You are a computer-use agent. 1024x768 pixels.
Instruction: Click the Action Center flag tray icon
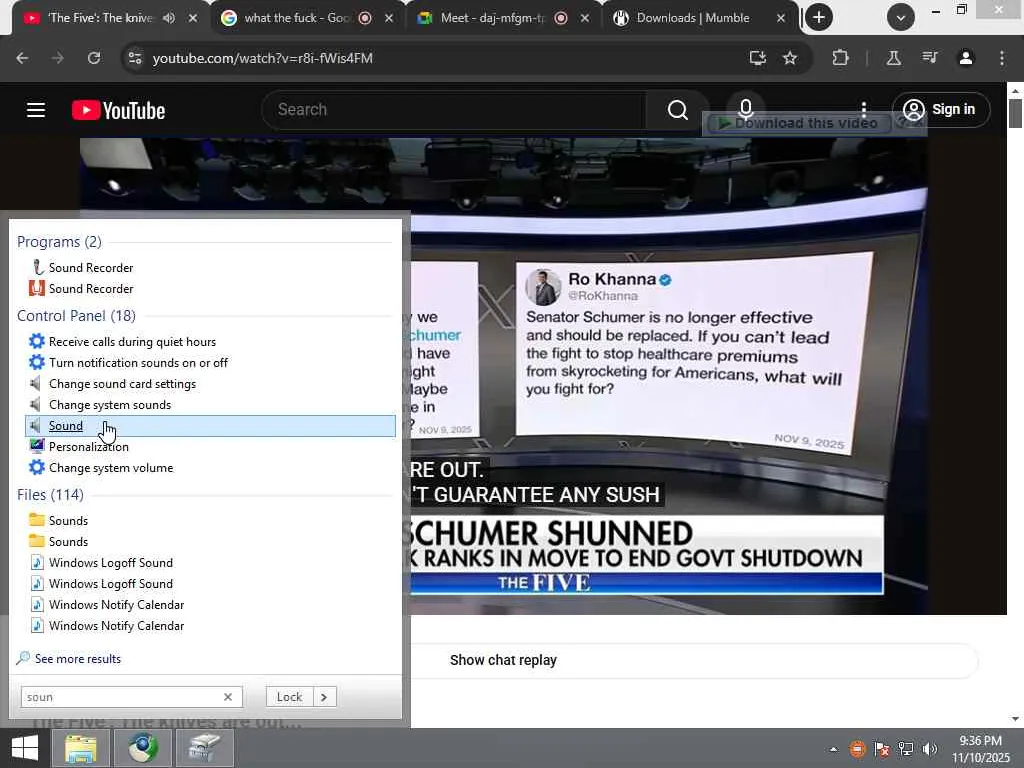coord(882,749)
